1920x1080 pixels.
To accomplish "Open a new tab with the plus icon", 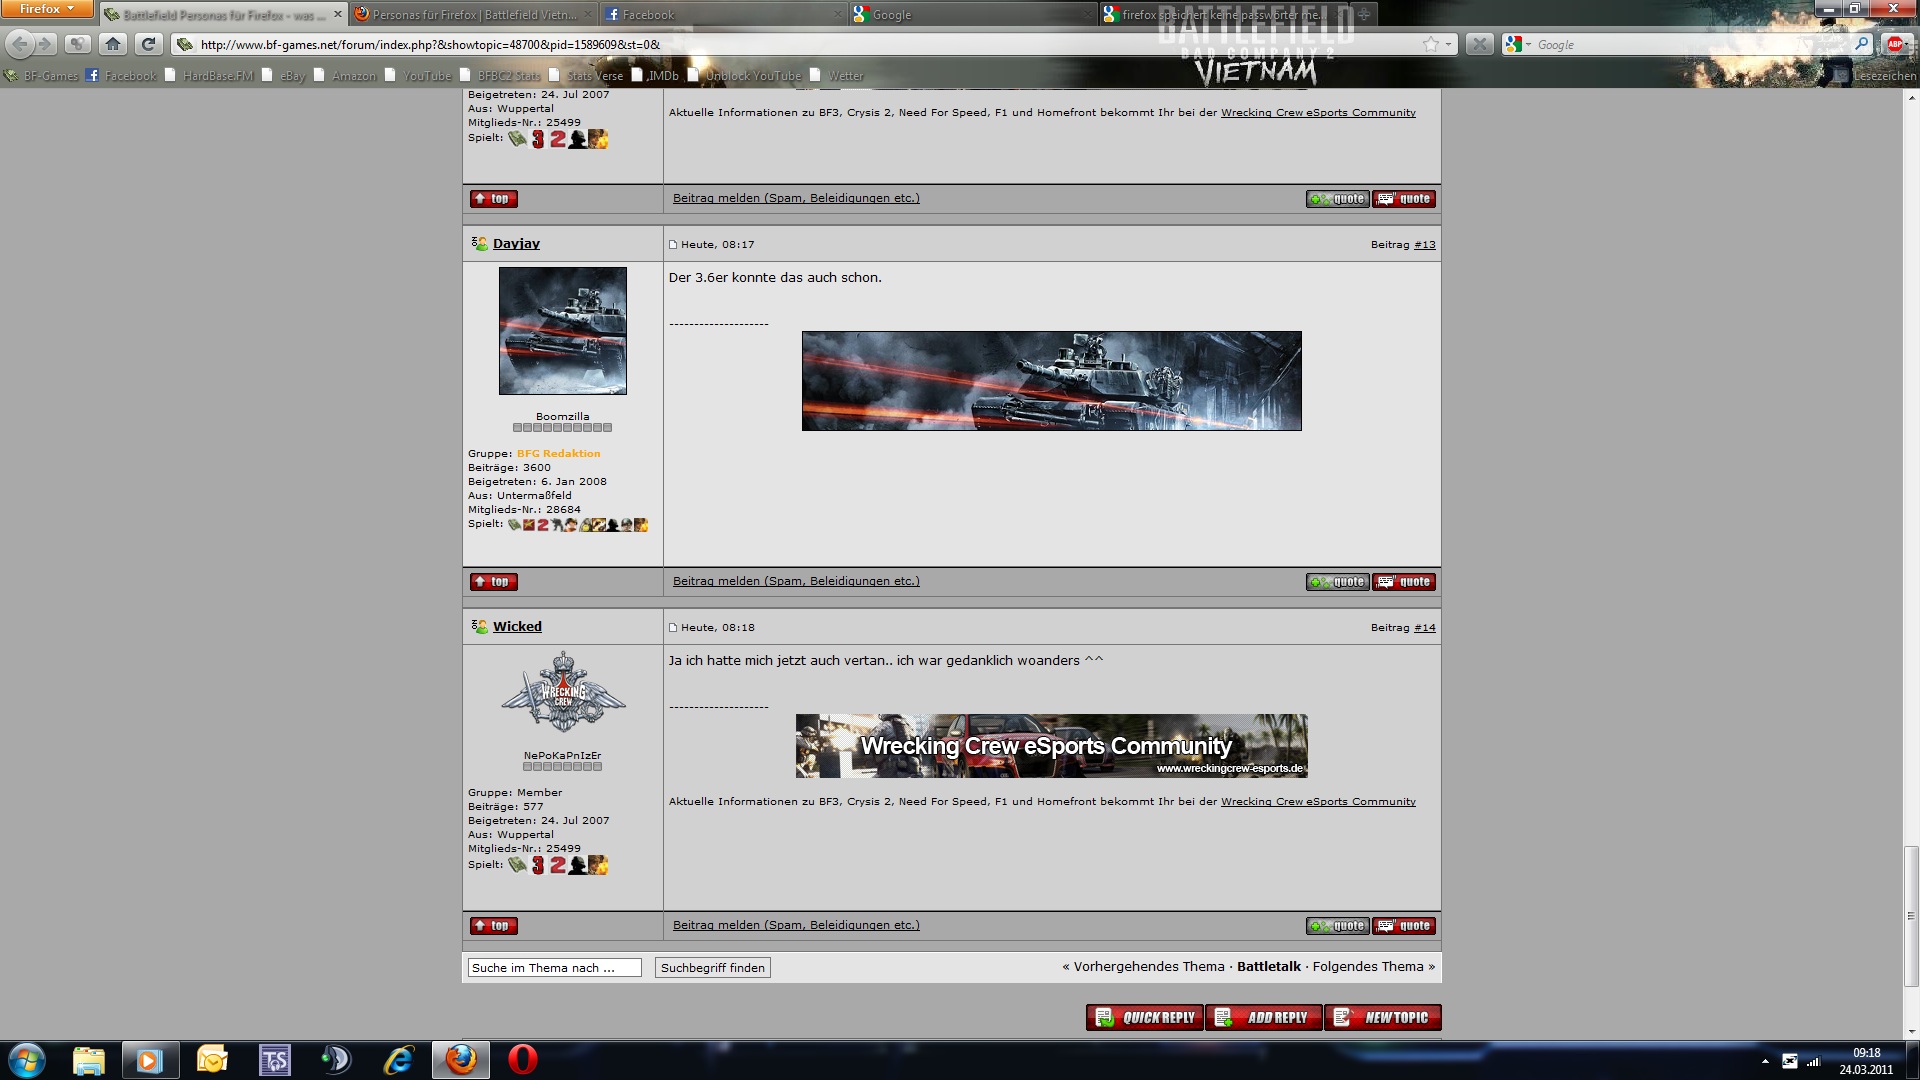I will pos(1363,14).
